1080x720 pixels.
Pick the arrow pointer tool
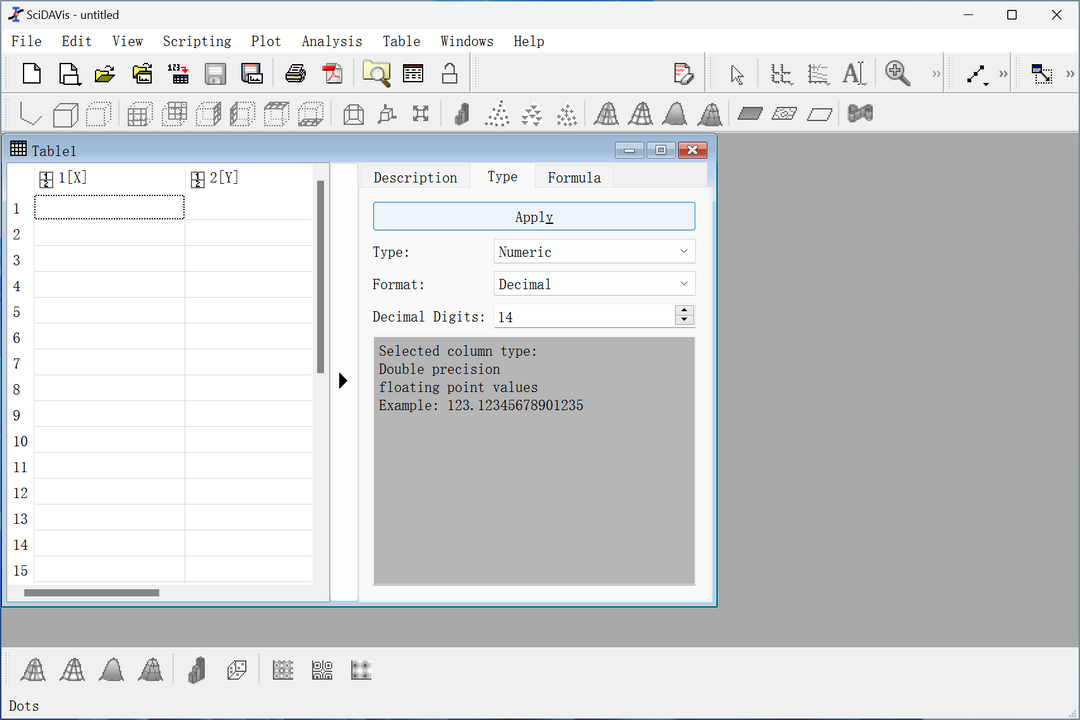(737, 74)
